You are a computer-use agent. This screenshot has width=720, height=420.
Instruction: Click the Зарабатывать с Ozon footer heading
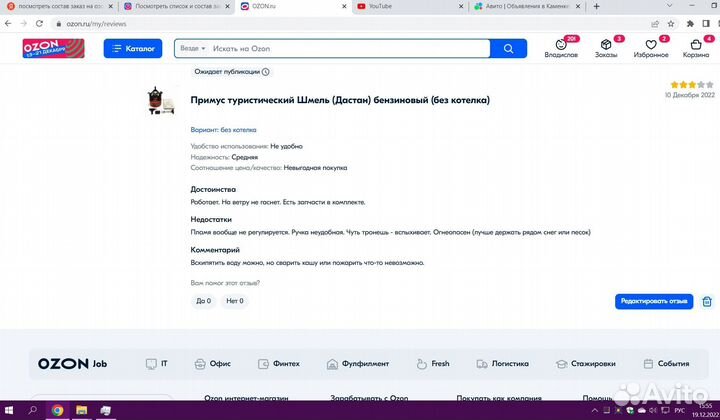point(369,398)
